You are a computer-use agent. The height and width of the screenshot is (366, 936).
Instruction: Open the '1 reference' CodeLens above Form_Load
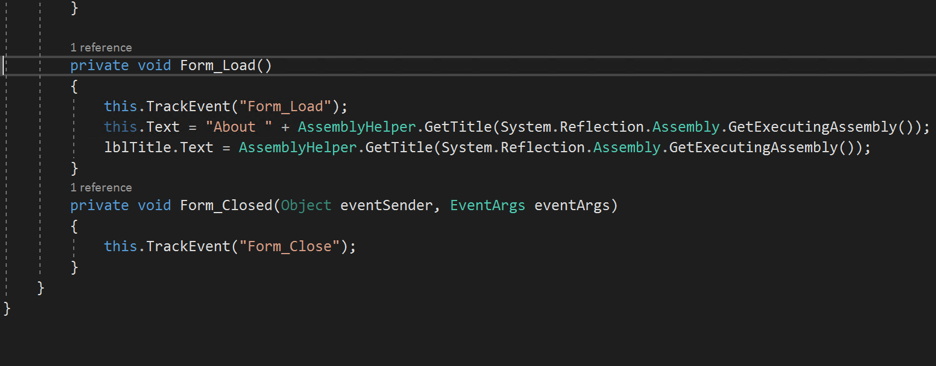(101, 47)
